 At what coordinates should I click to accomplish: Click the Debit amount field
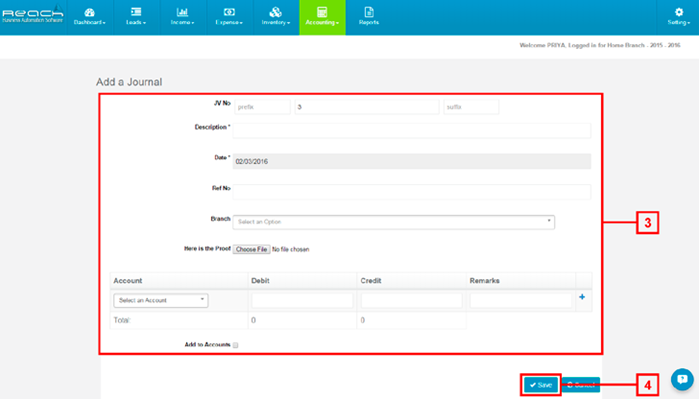302,300
